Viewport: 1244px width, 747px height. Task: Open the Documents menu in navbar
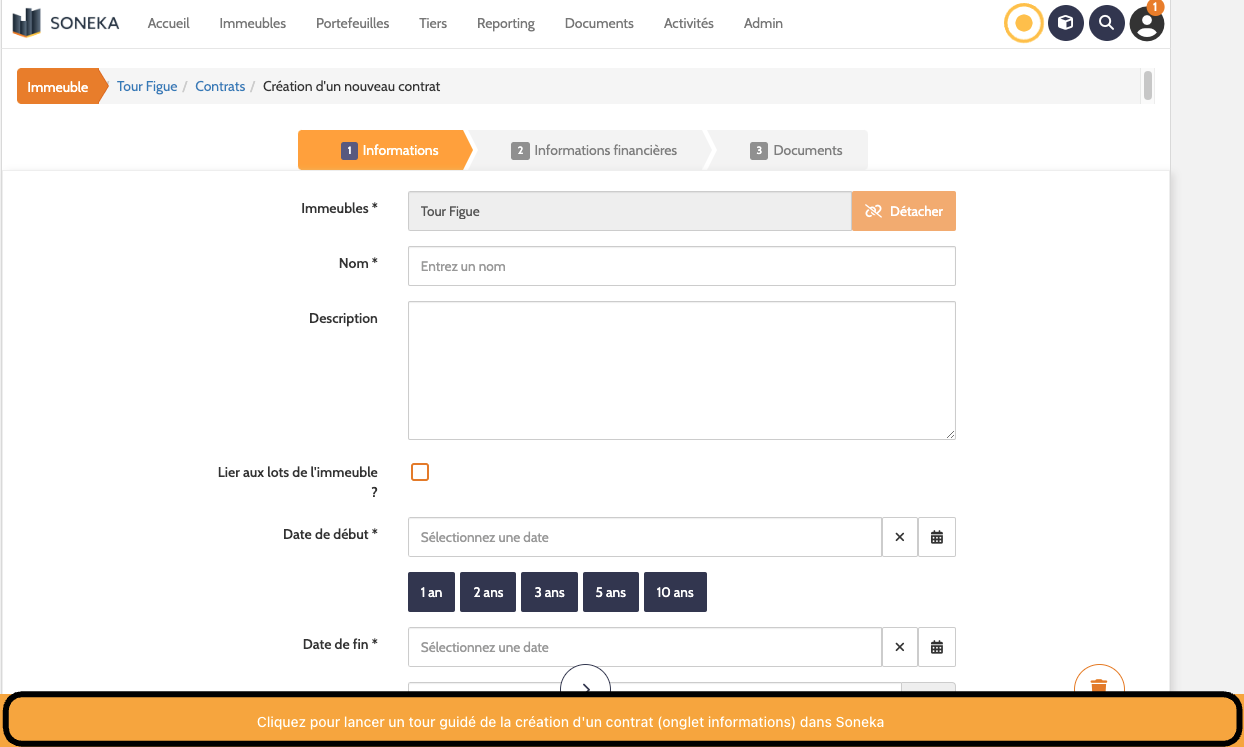pyautogui.click(x=599, y=23)
